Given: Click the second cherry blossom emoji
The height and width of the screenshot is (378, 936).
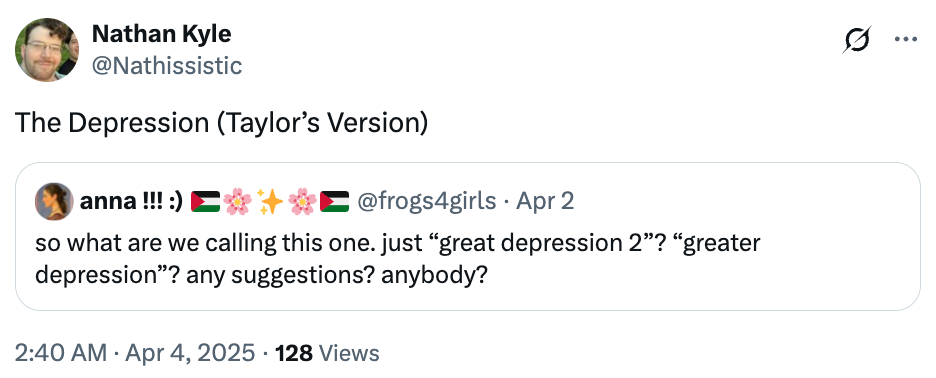Looking at the screenshot, I should click(303, 202).
